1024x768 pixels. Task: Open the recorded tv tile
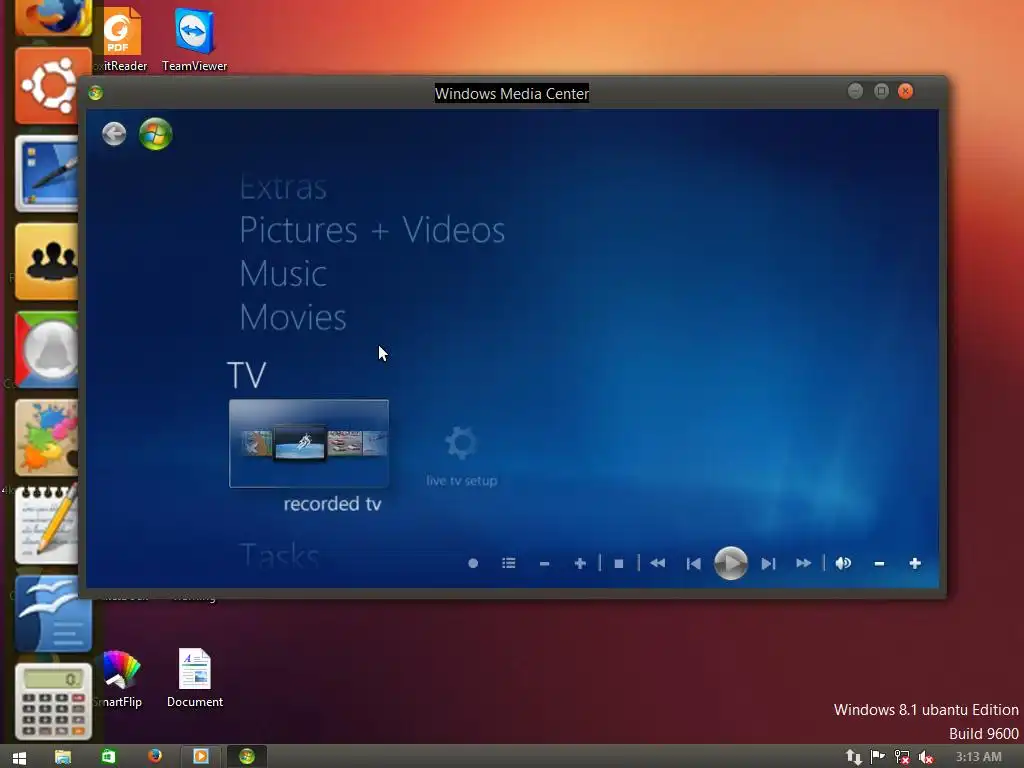(309, 443)
